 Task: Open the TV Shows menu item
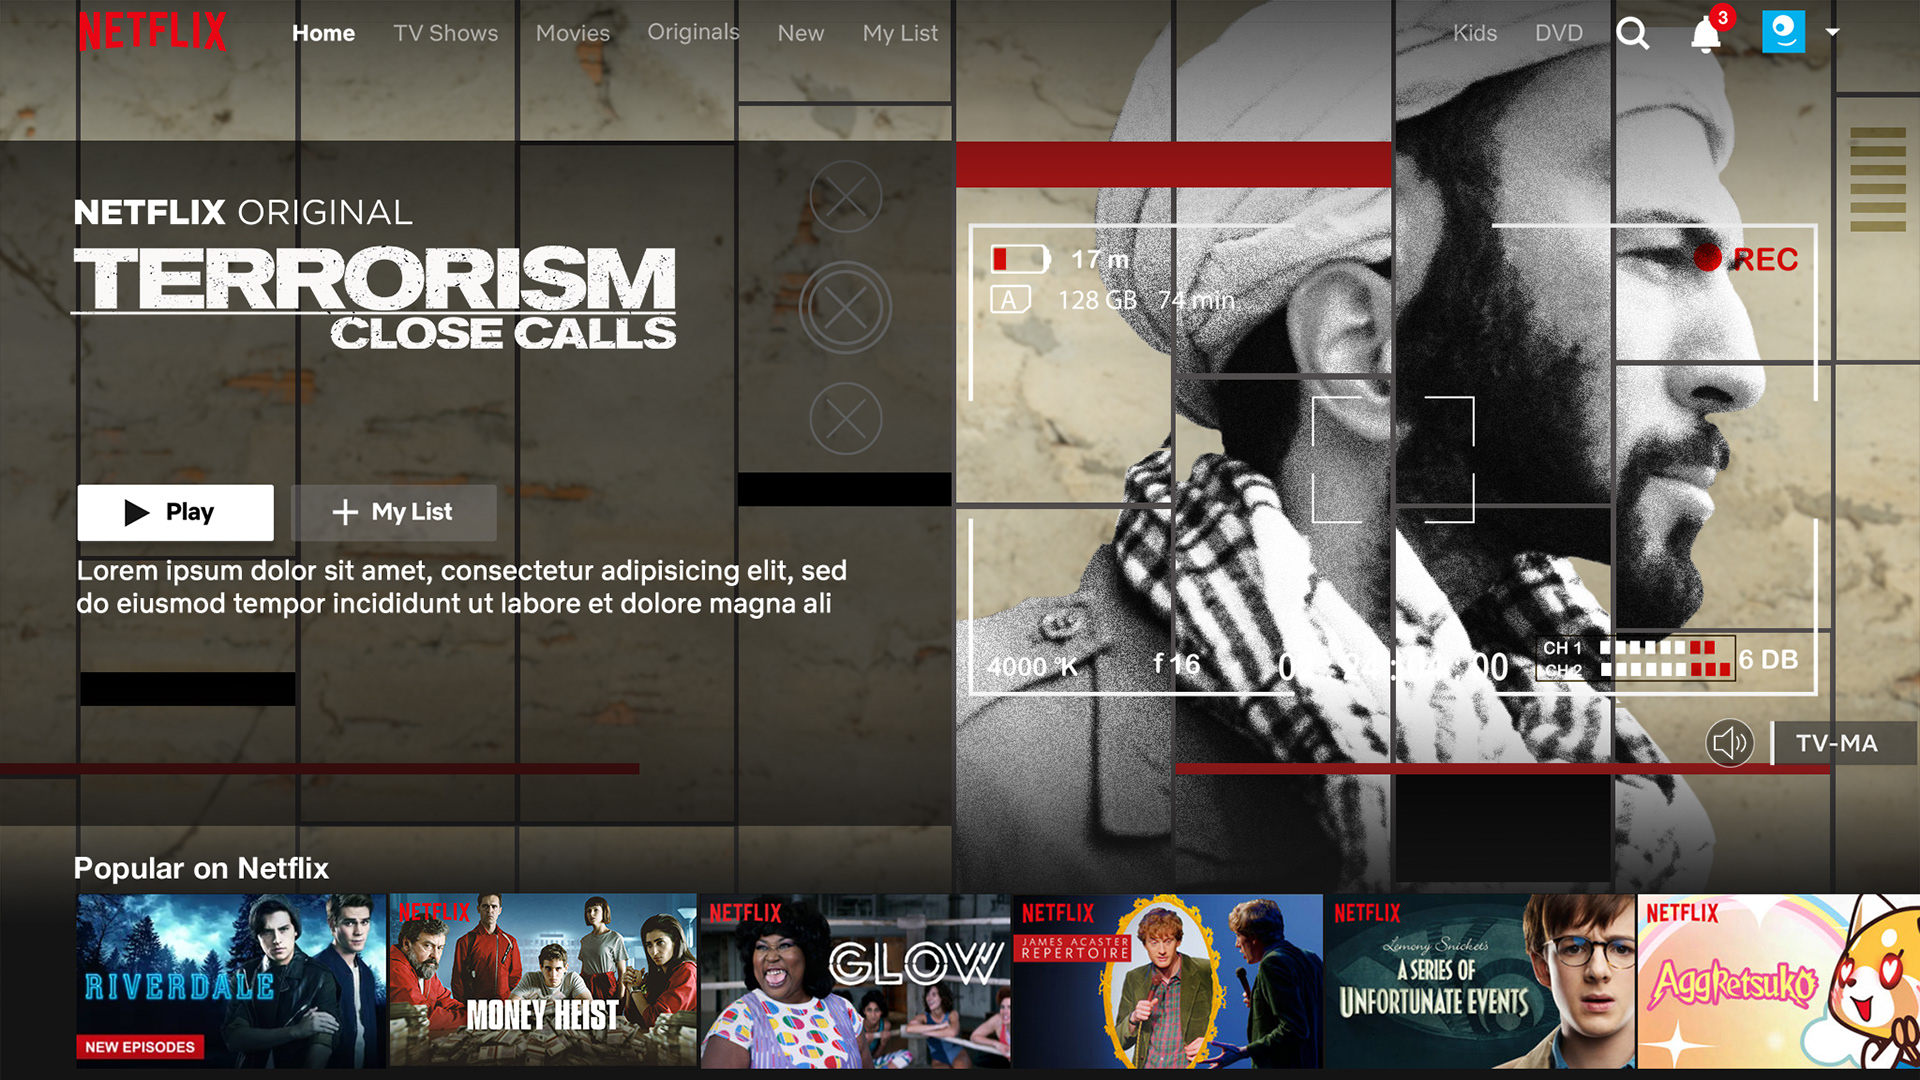(445, 33)
